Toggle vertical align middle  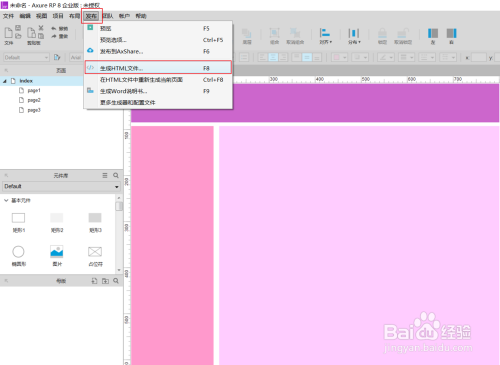pyautogui.click(x=307, y=57)
